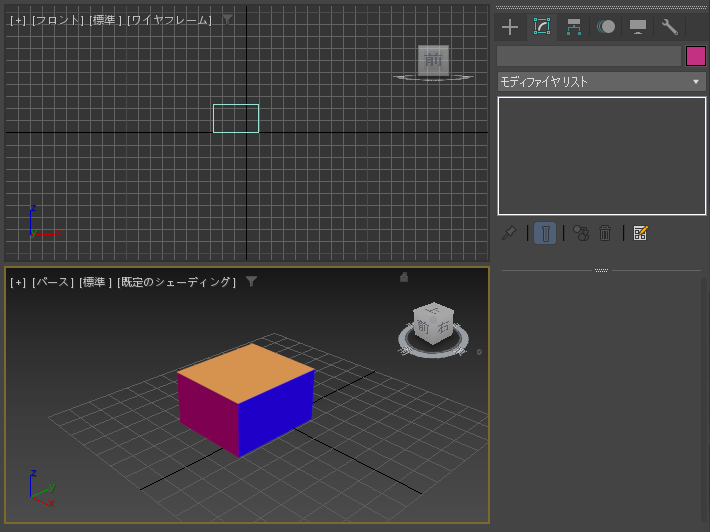Open the [フロント] viewport view menu
Image resolution: width=710 pixels, height=532 pixels.
click(x=58, y=20)
